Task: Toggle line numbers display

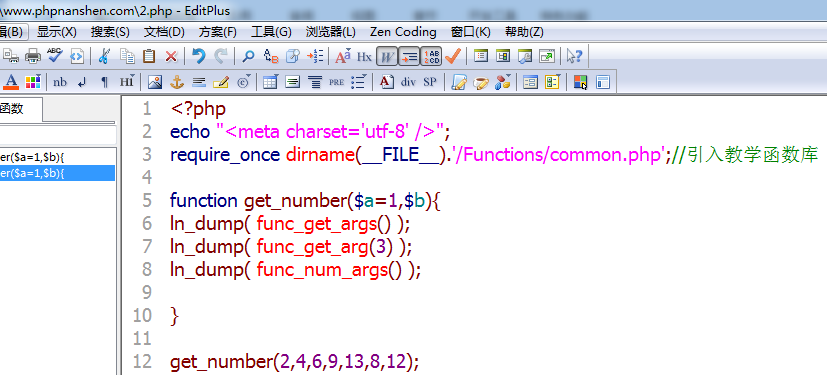Action: [x=431, y=56]
